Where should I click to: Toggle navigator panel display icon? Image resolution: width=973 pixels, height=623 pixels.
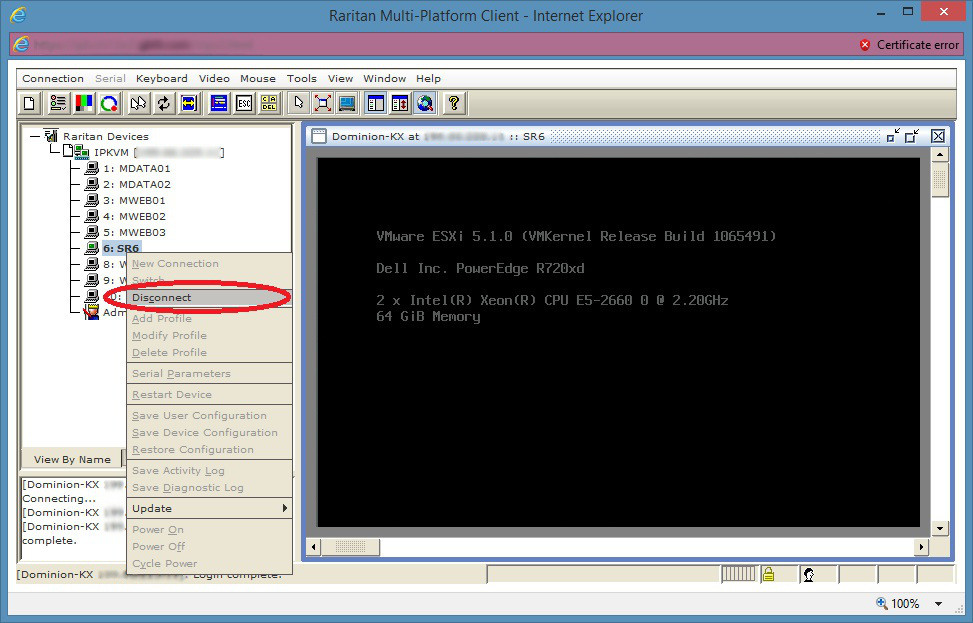coord(375,103)
